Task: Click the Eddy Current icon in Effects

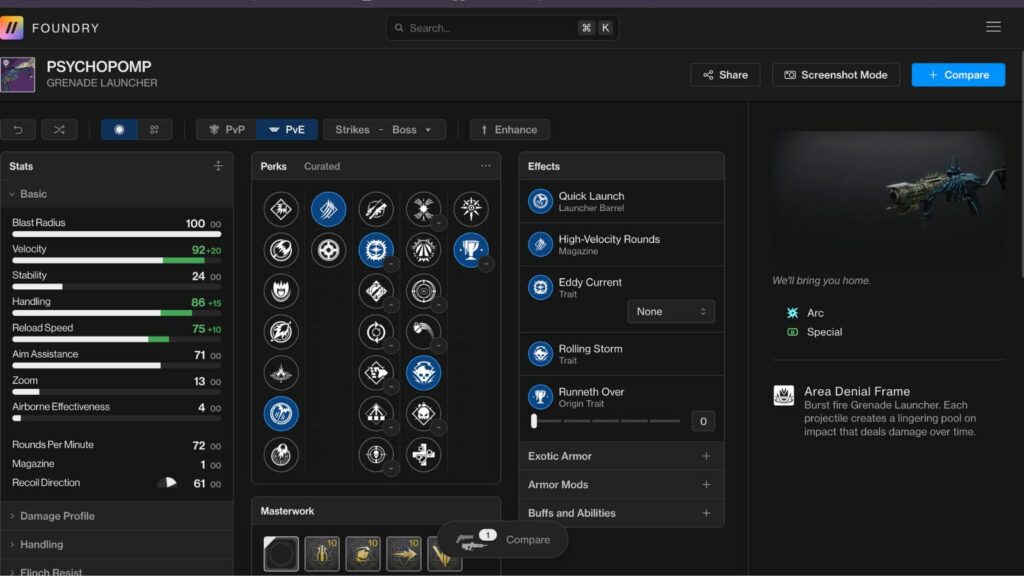Action: coord(540,287)
